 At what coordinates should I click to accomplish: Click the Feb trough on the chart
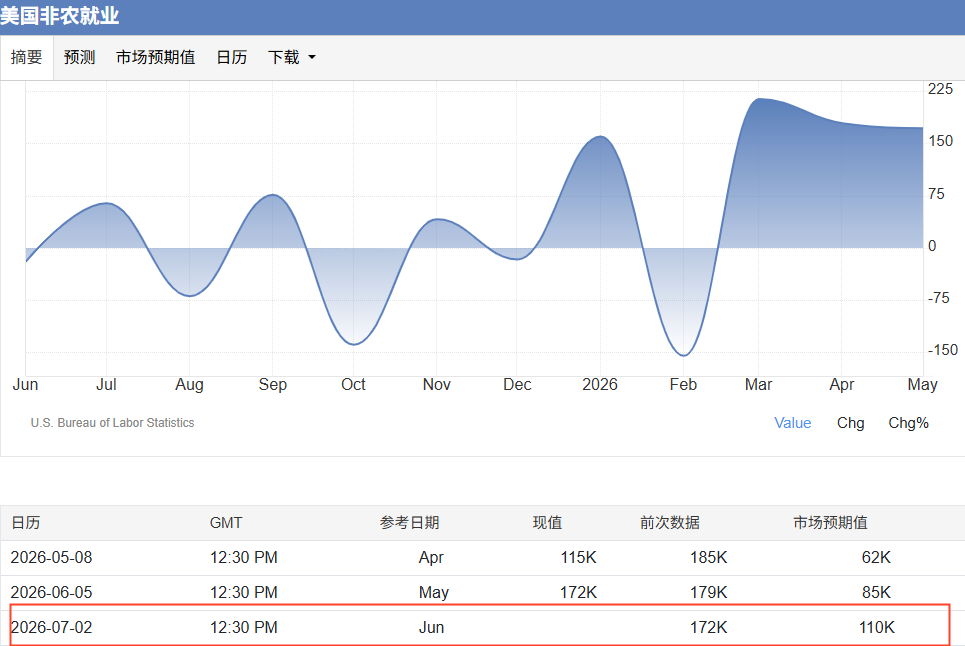[684, 356]
